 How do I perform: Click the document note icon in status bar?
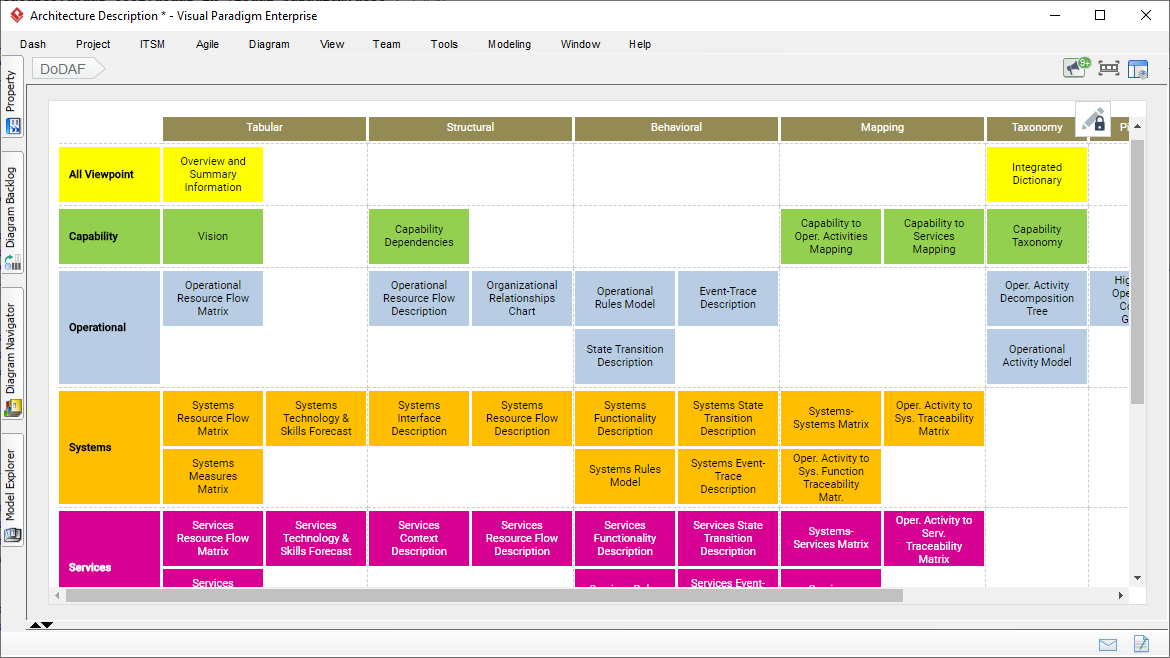(1140, 644)
